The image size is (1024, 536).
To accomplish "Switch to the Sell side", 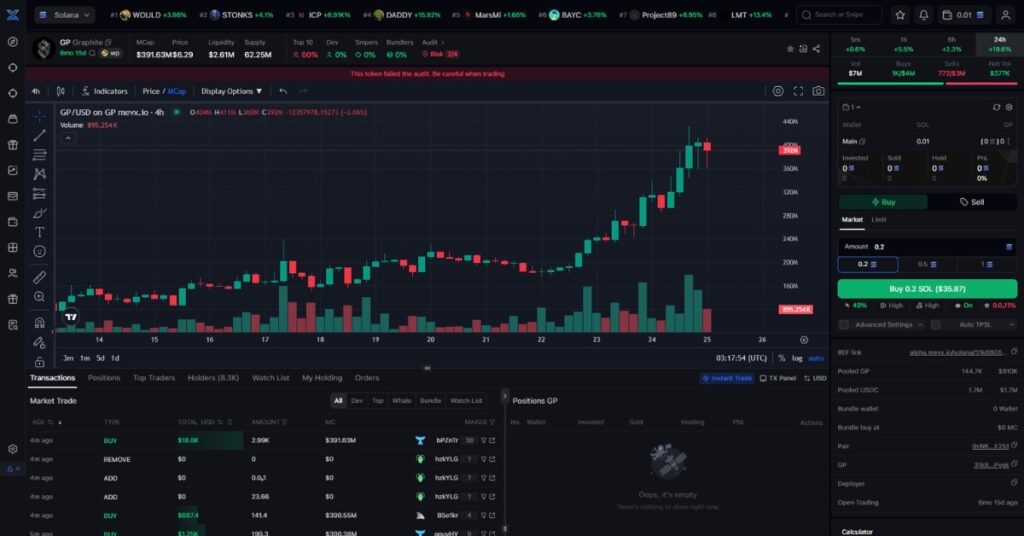I will coord(972,202).
